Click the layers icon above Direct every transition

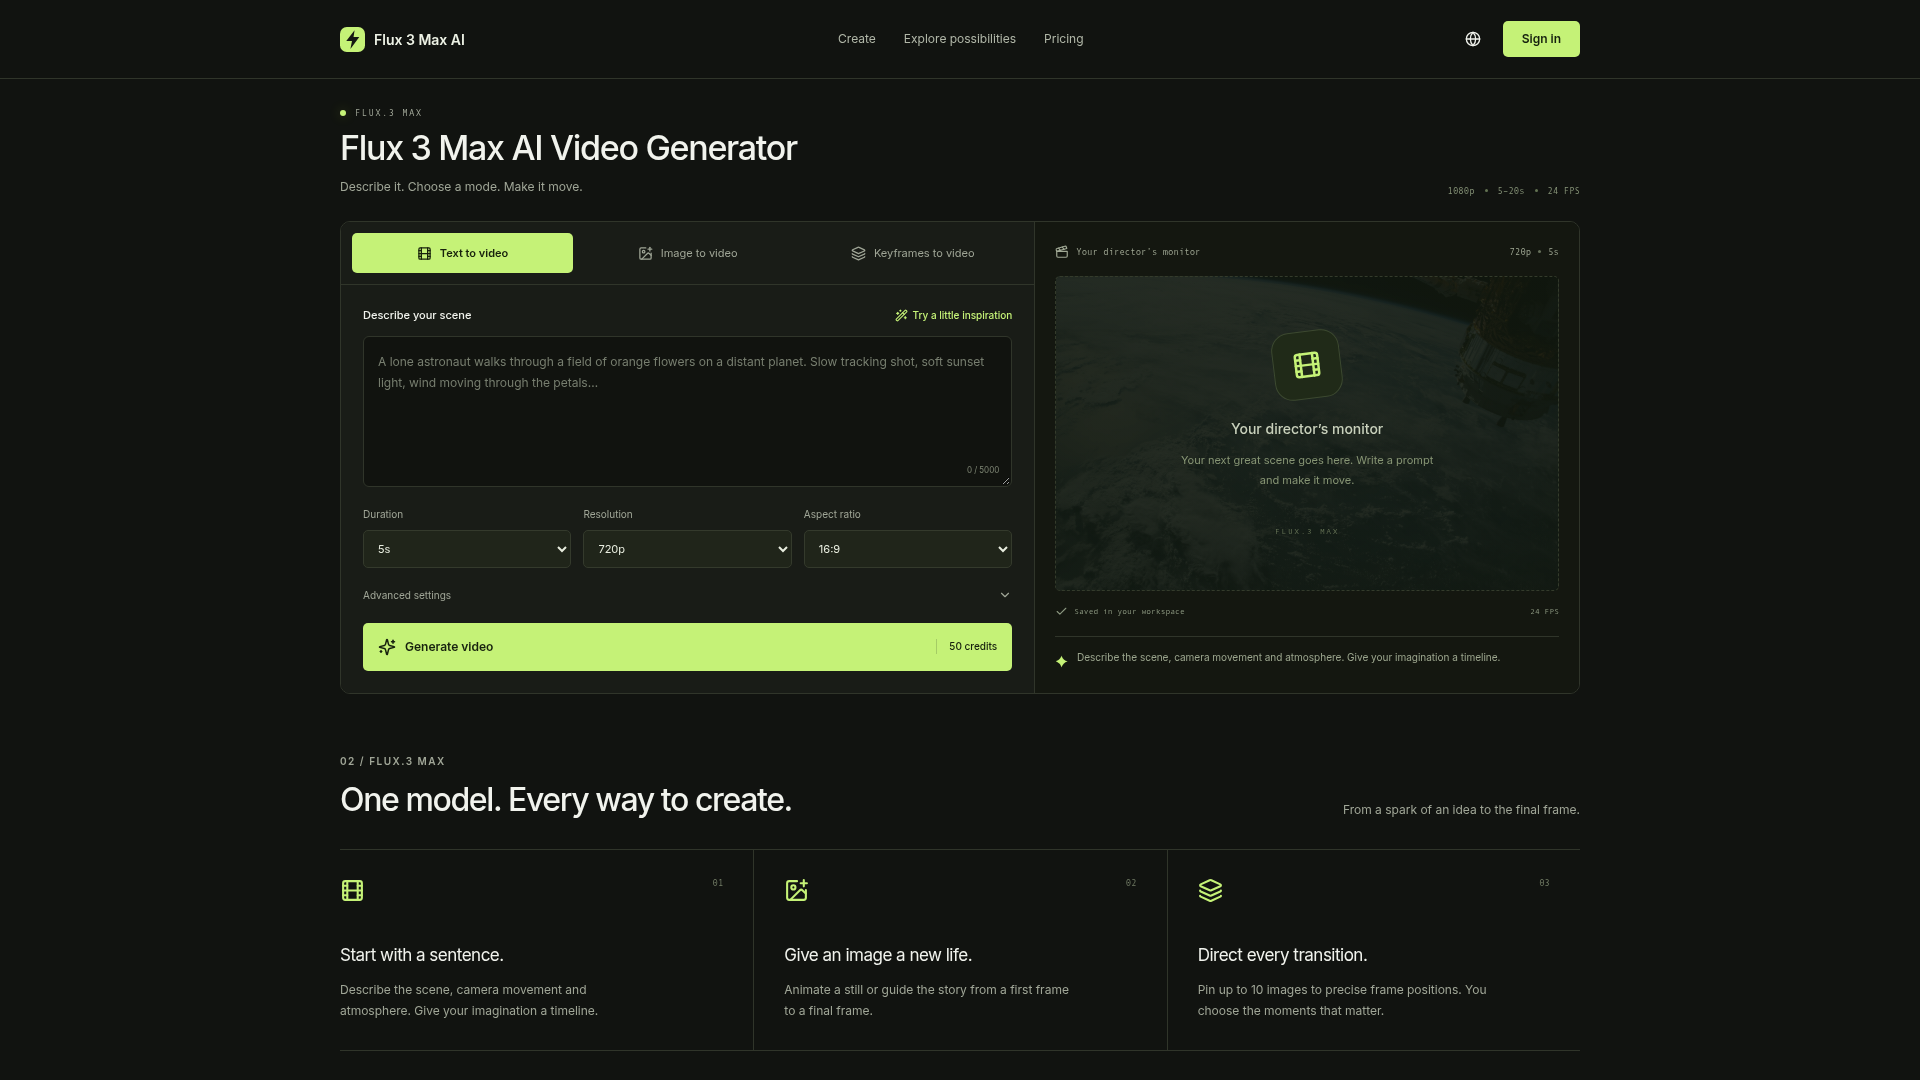pyautogui.click(x=1210, y=890)
